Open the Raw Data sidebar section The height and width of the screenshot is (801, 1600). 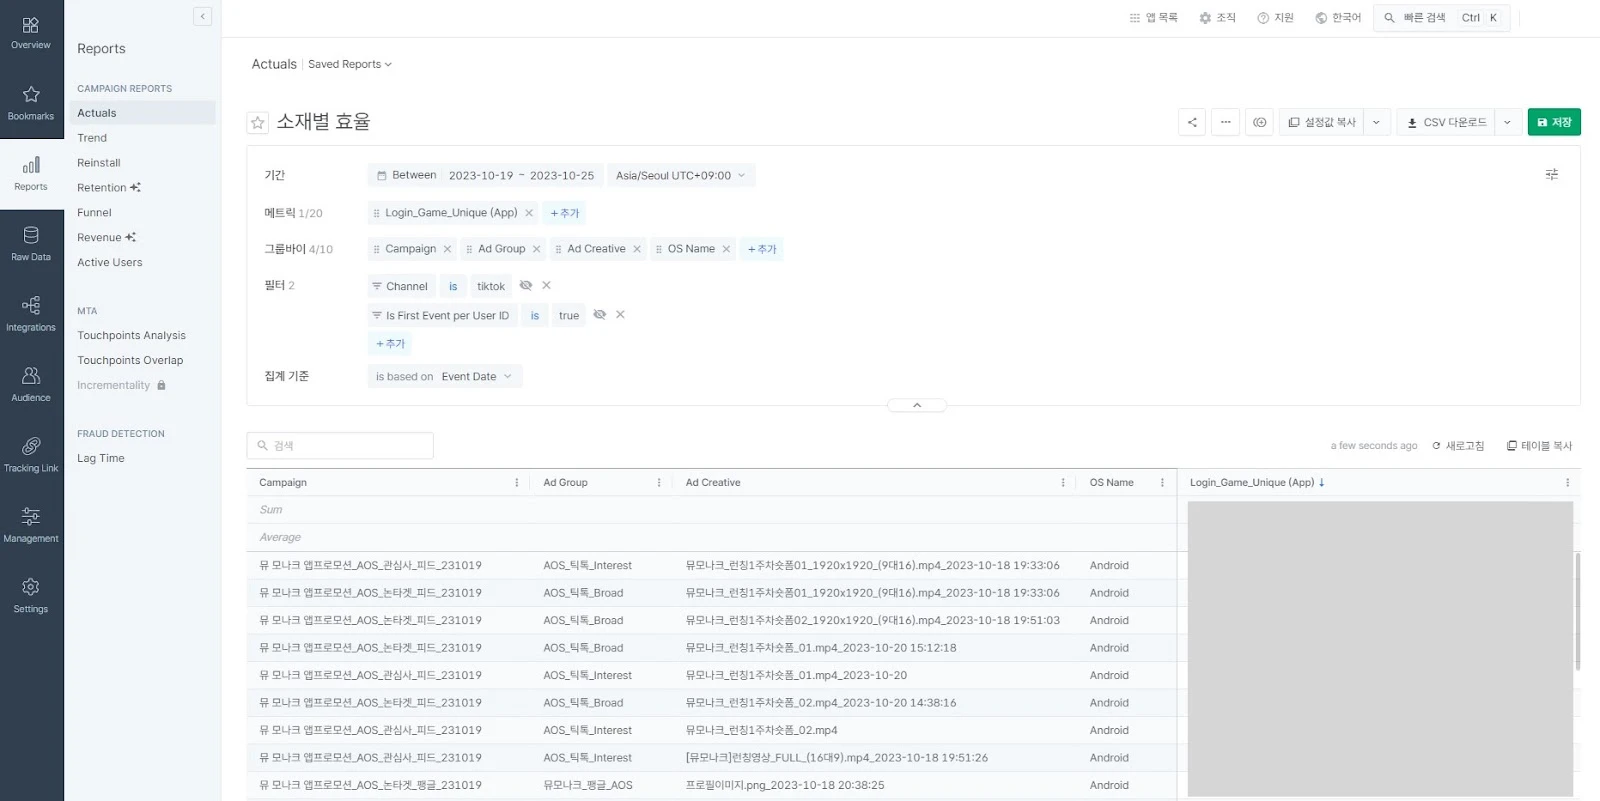coord(31,244)
